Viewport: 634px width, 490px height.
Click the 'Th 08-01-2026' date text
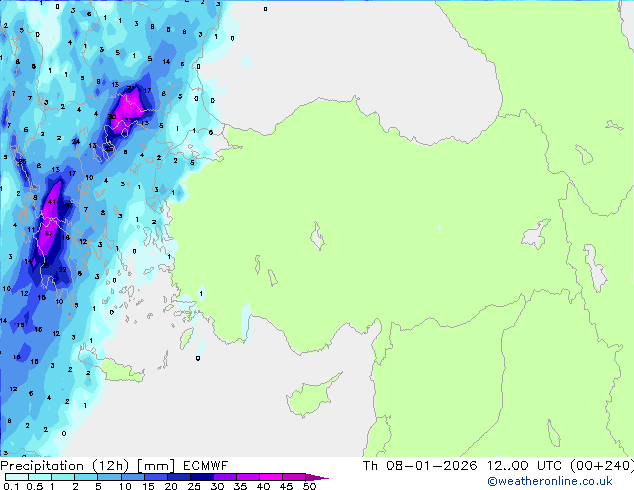pos(420,466)
